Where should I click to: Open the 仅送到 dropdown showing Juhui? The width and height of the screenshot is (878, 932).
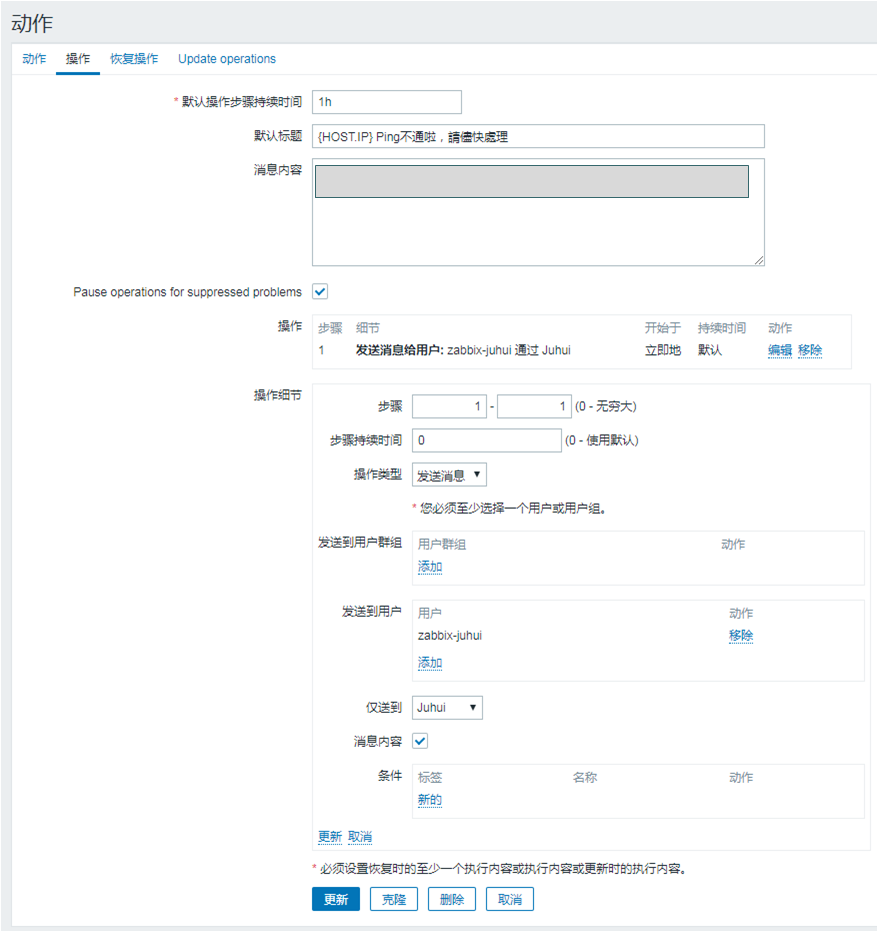pos(446,706)
